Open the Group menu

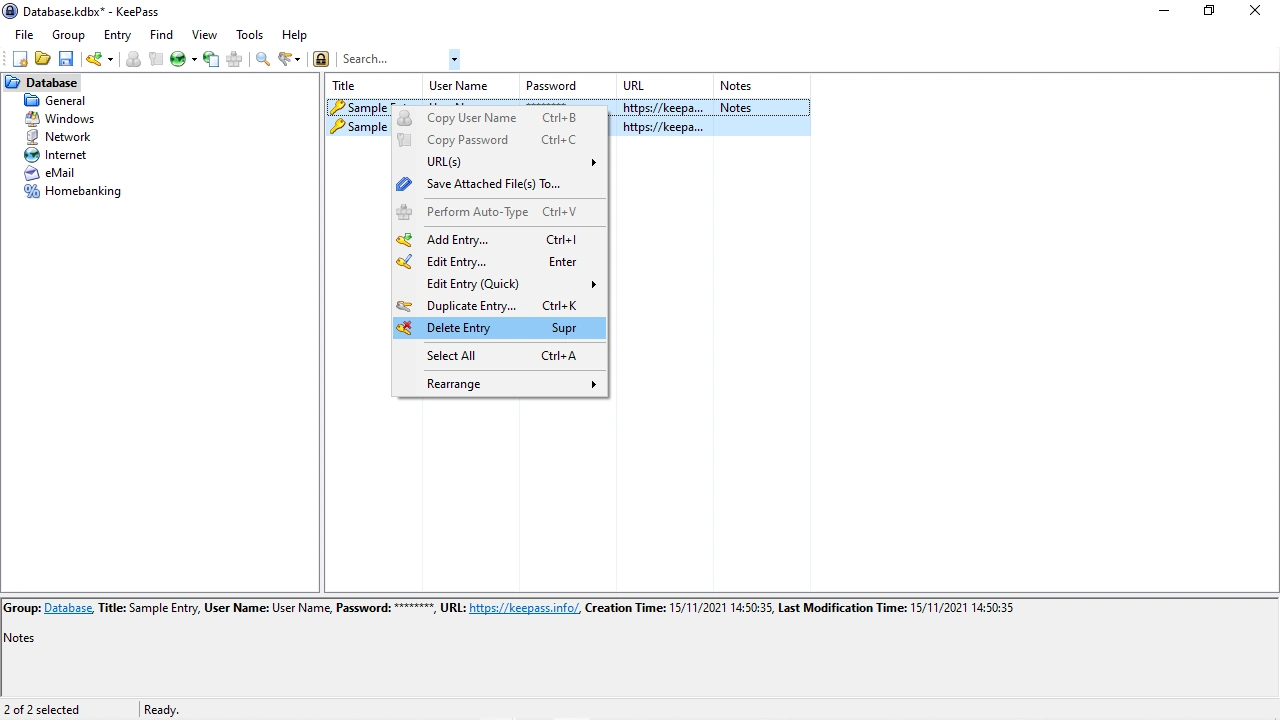[x=69, y=34]
